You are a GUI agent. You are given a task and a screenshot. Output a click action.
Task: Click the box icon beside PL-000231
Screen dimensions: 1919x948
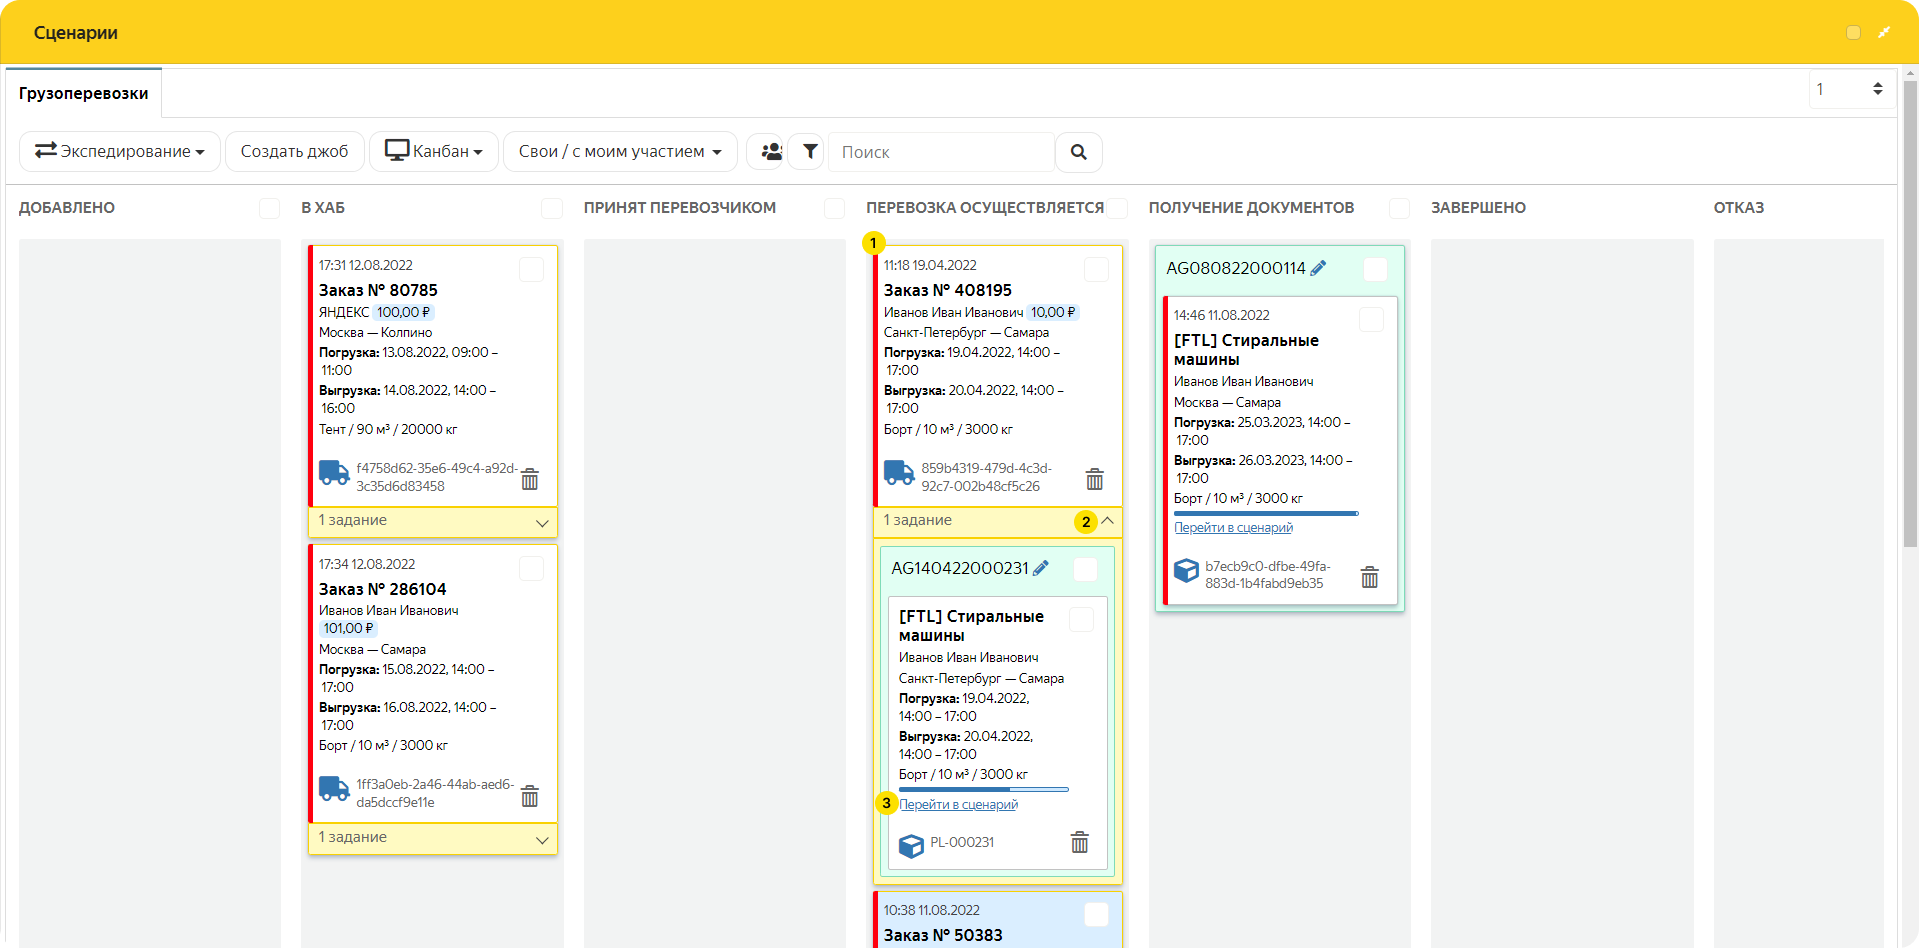(911, 845)
